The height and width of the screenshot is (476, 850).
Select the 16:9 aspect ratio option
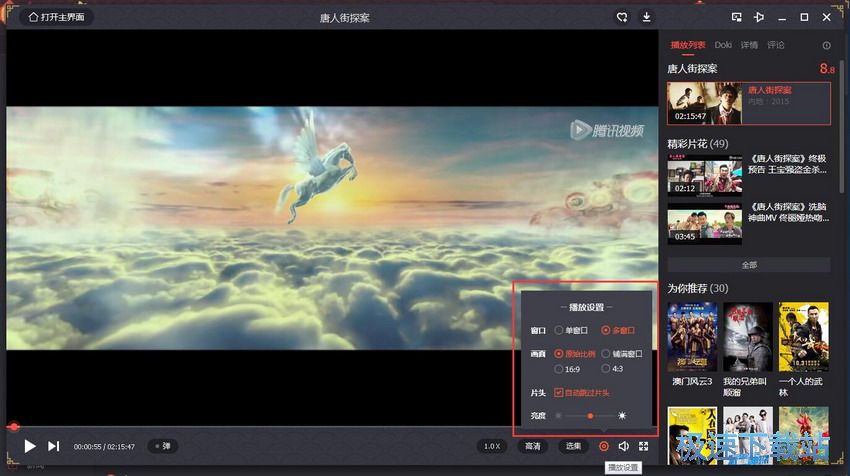pyautogui.click(x=567, y=369)
